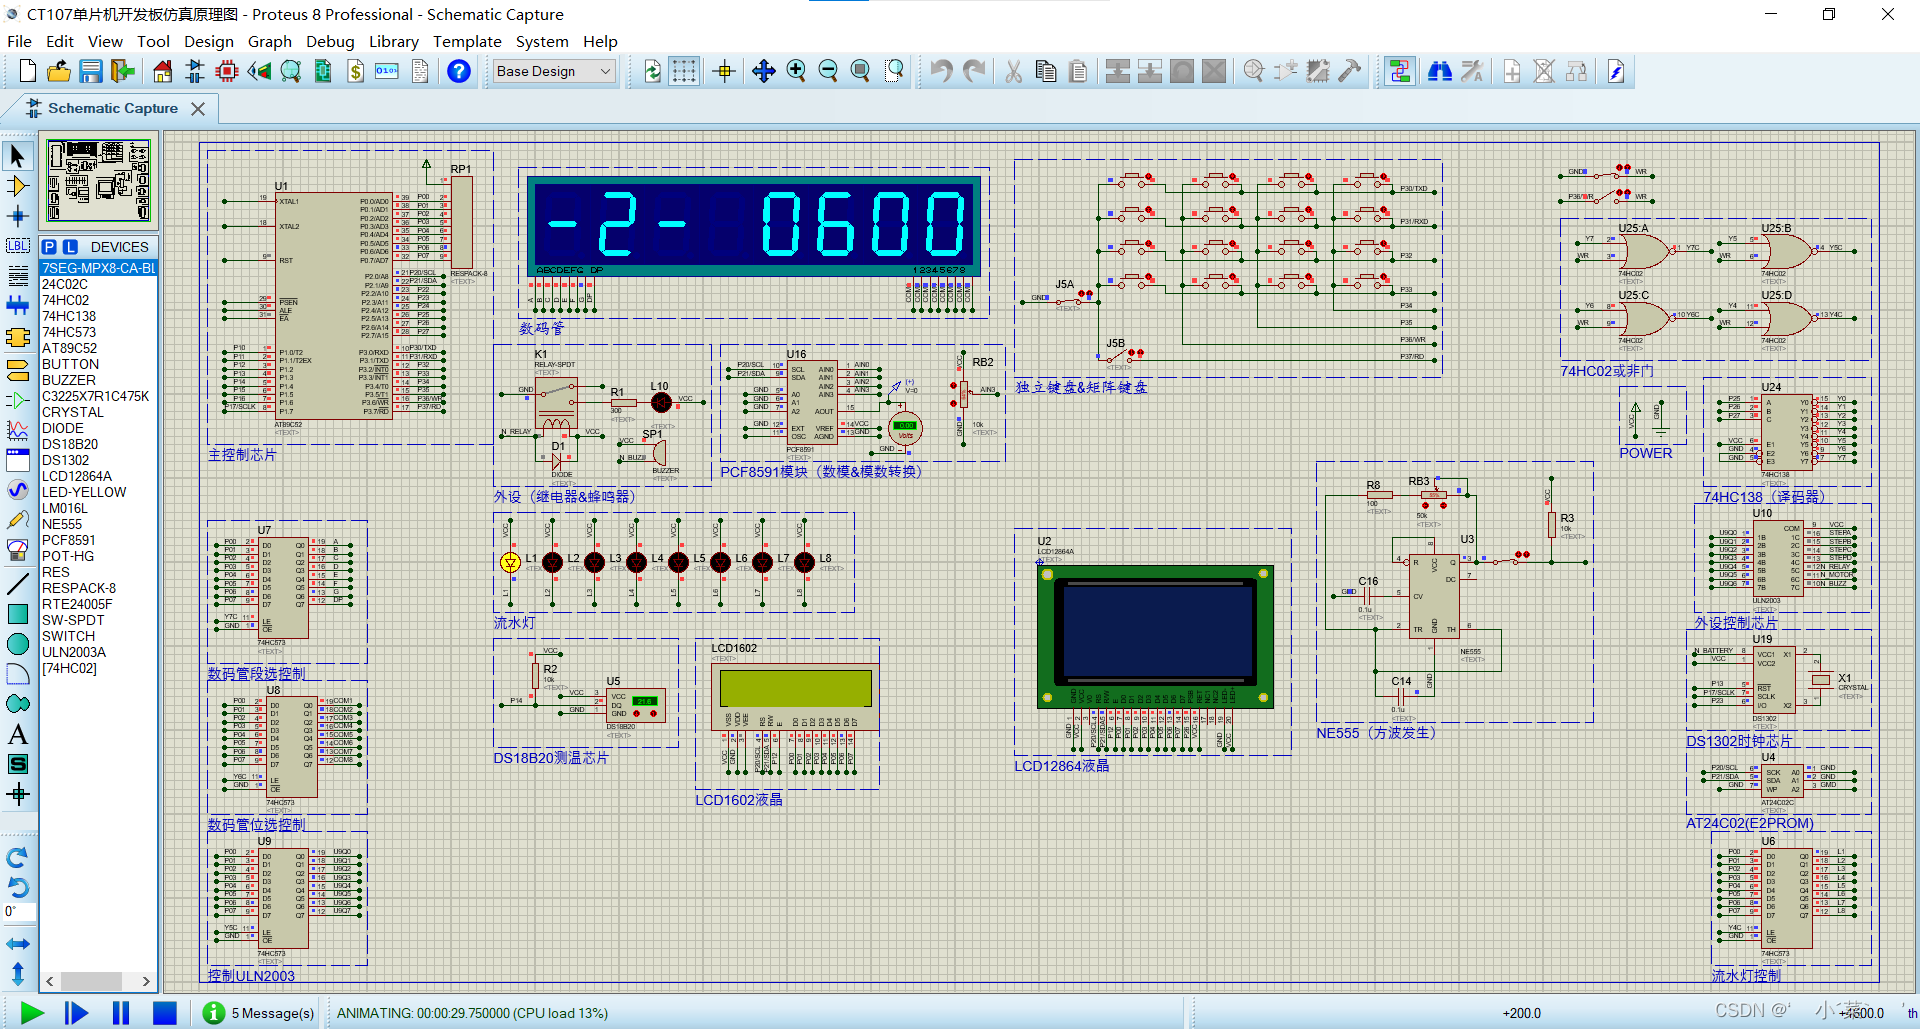
Task: Close the Schematic Capture tab
Action: 198,108
